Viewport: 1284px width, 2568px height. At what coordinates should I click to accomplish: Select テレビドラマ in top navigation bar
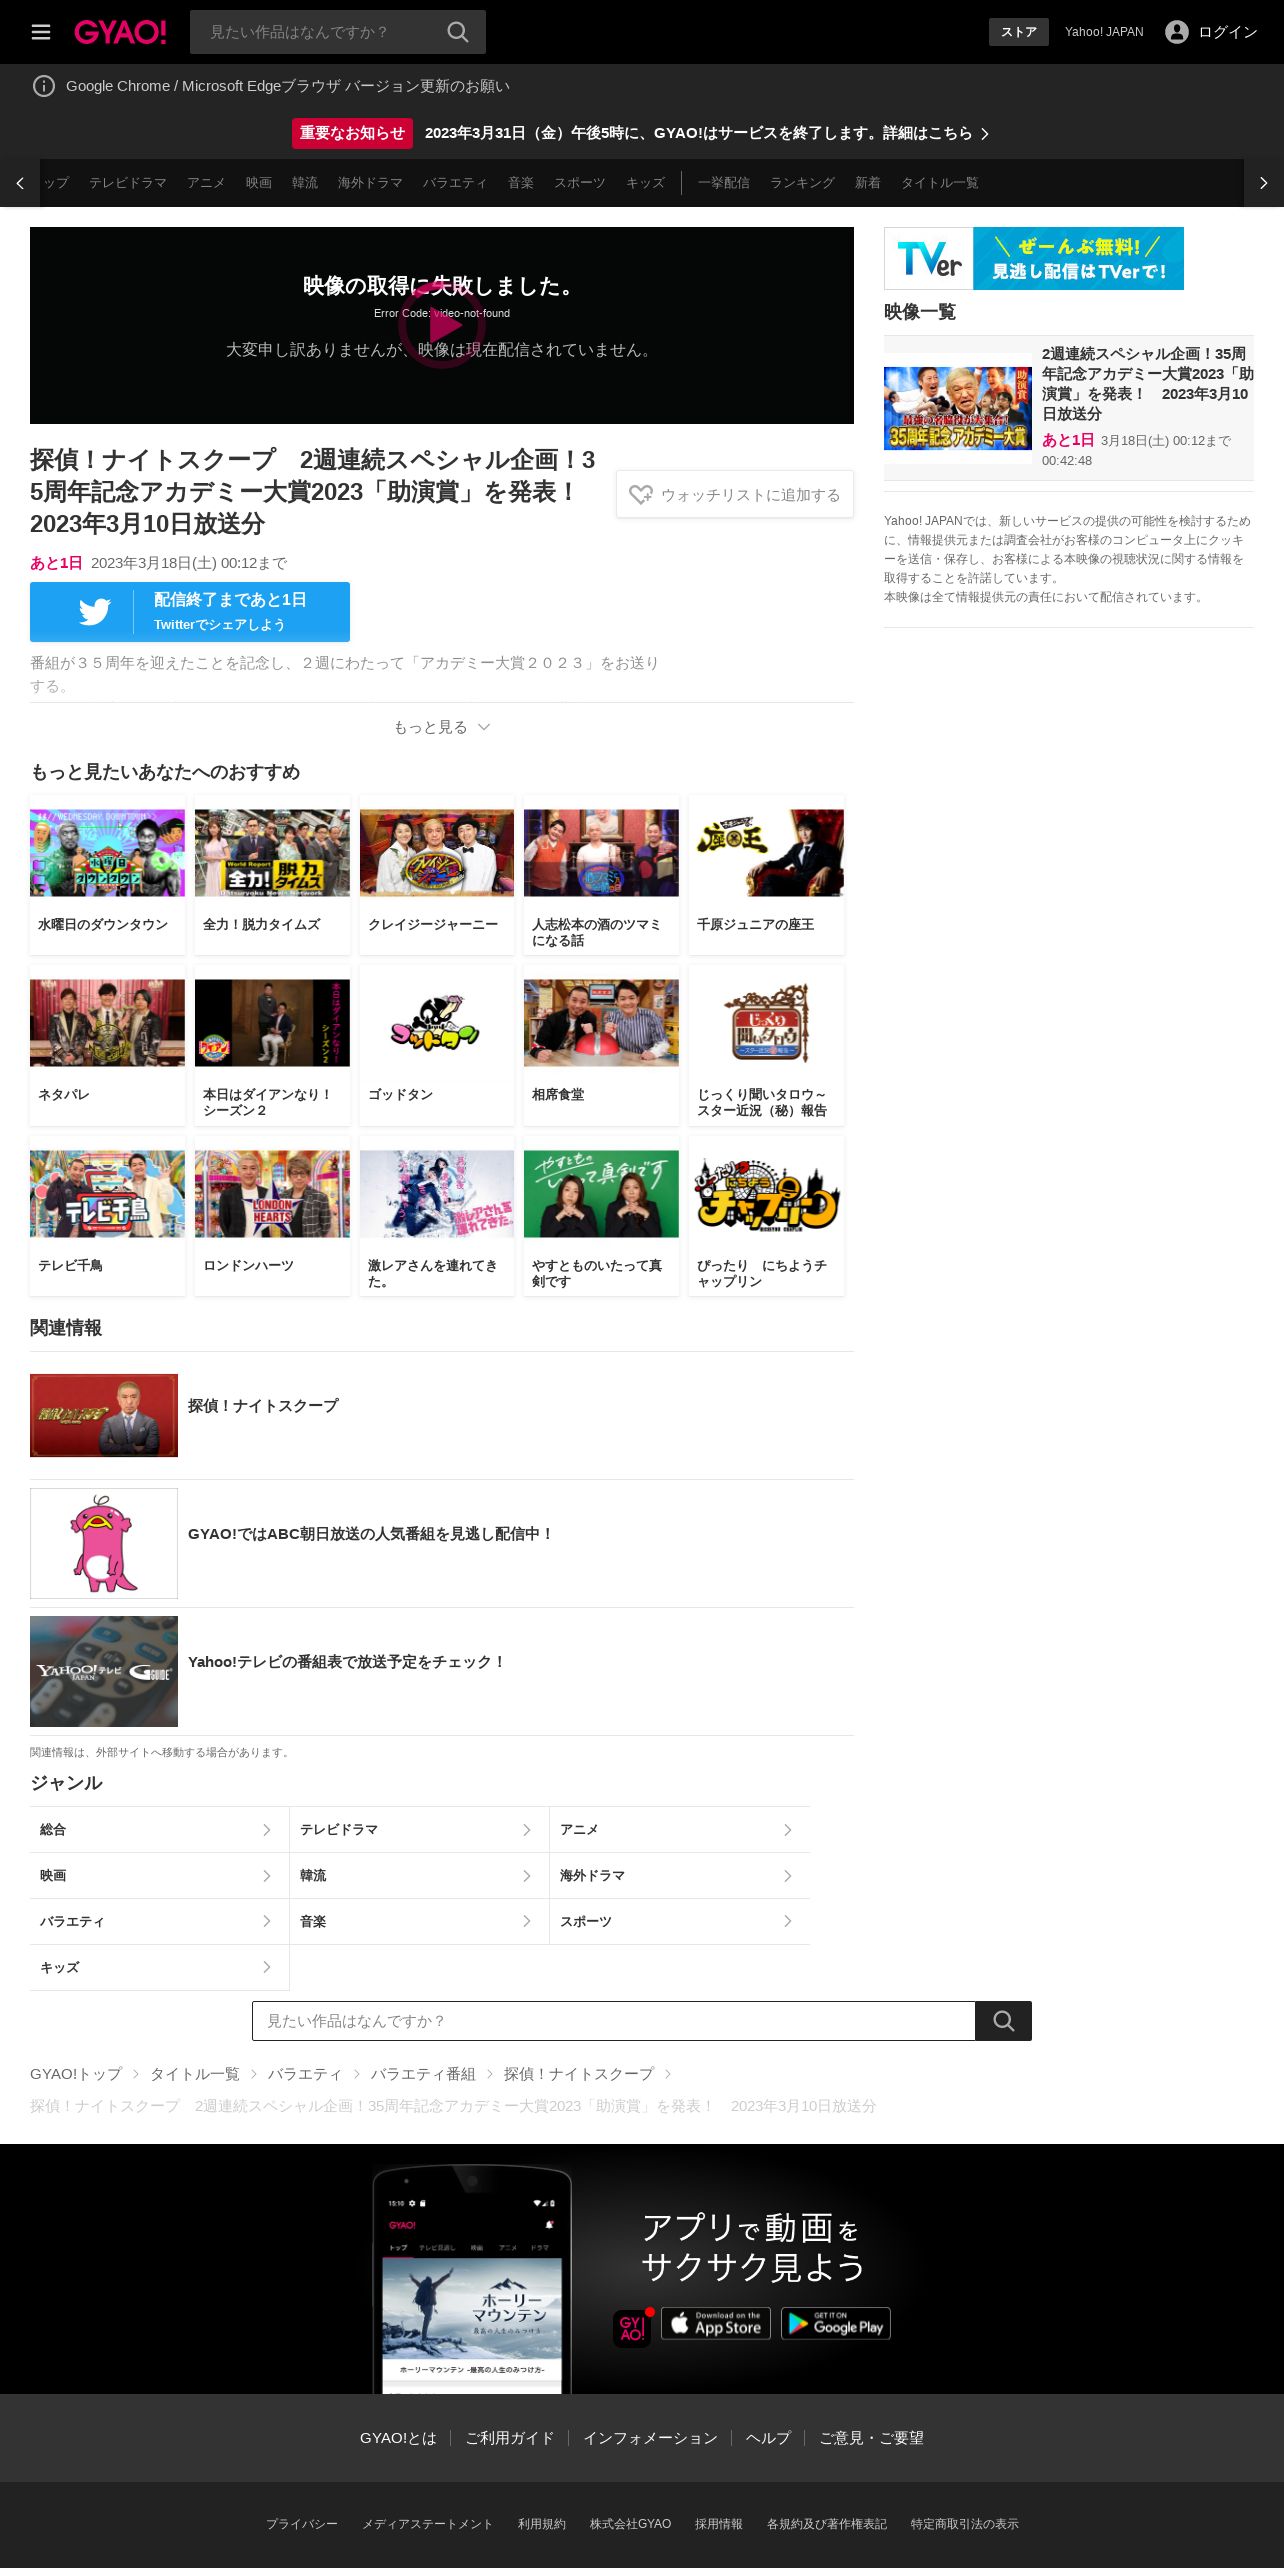click(x=128, y=183)
